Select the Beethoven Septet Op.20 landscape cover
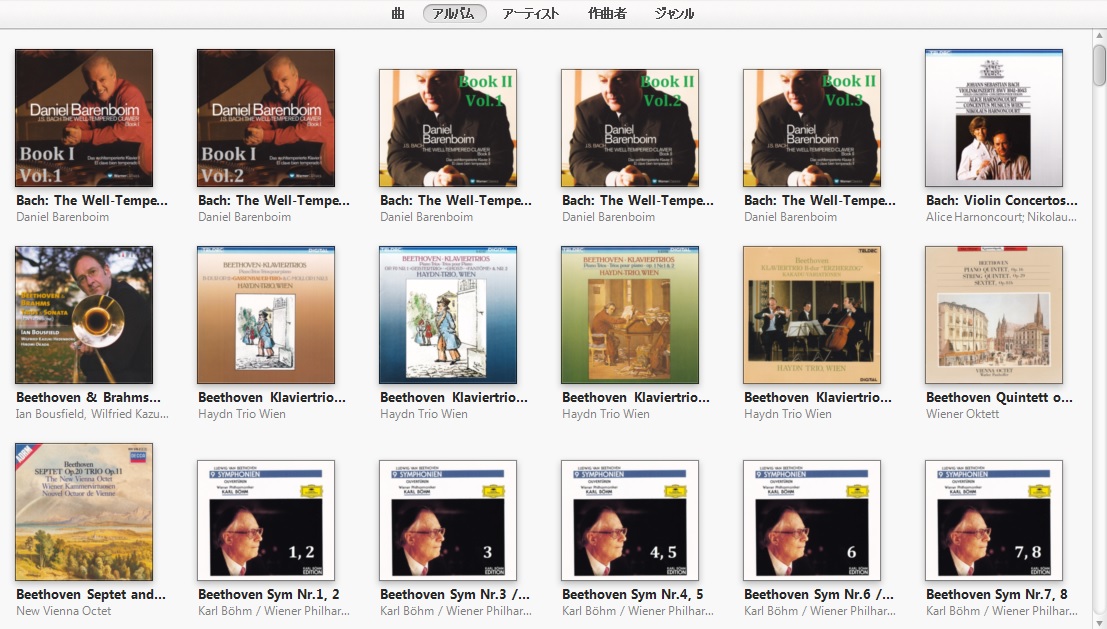1107x629 pixels. (x=84, y=512)
